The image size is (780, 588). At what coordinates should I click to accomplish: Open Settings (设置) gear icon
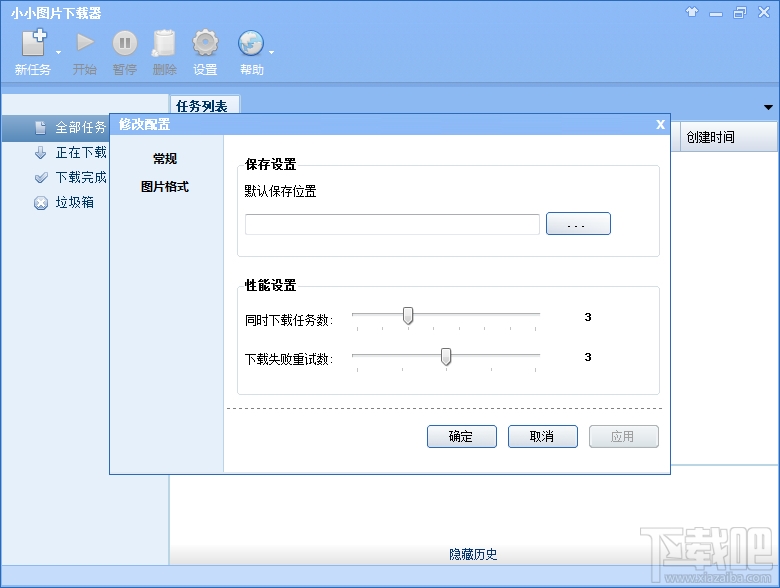205,43
